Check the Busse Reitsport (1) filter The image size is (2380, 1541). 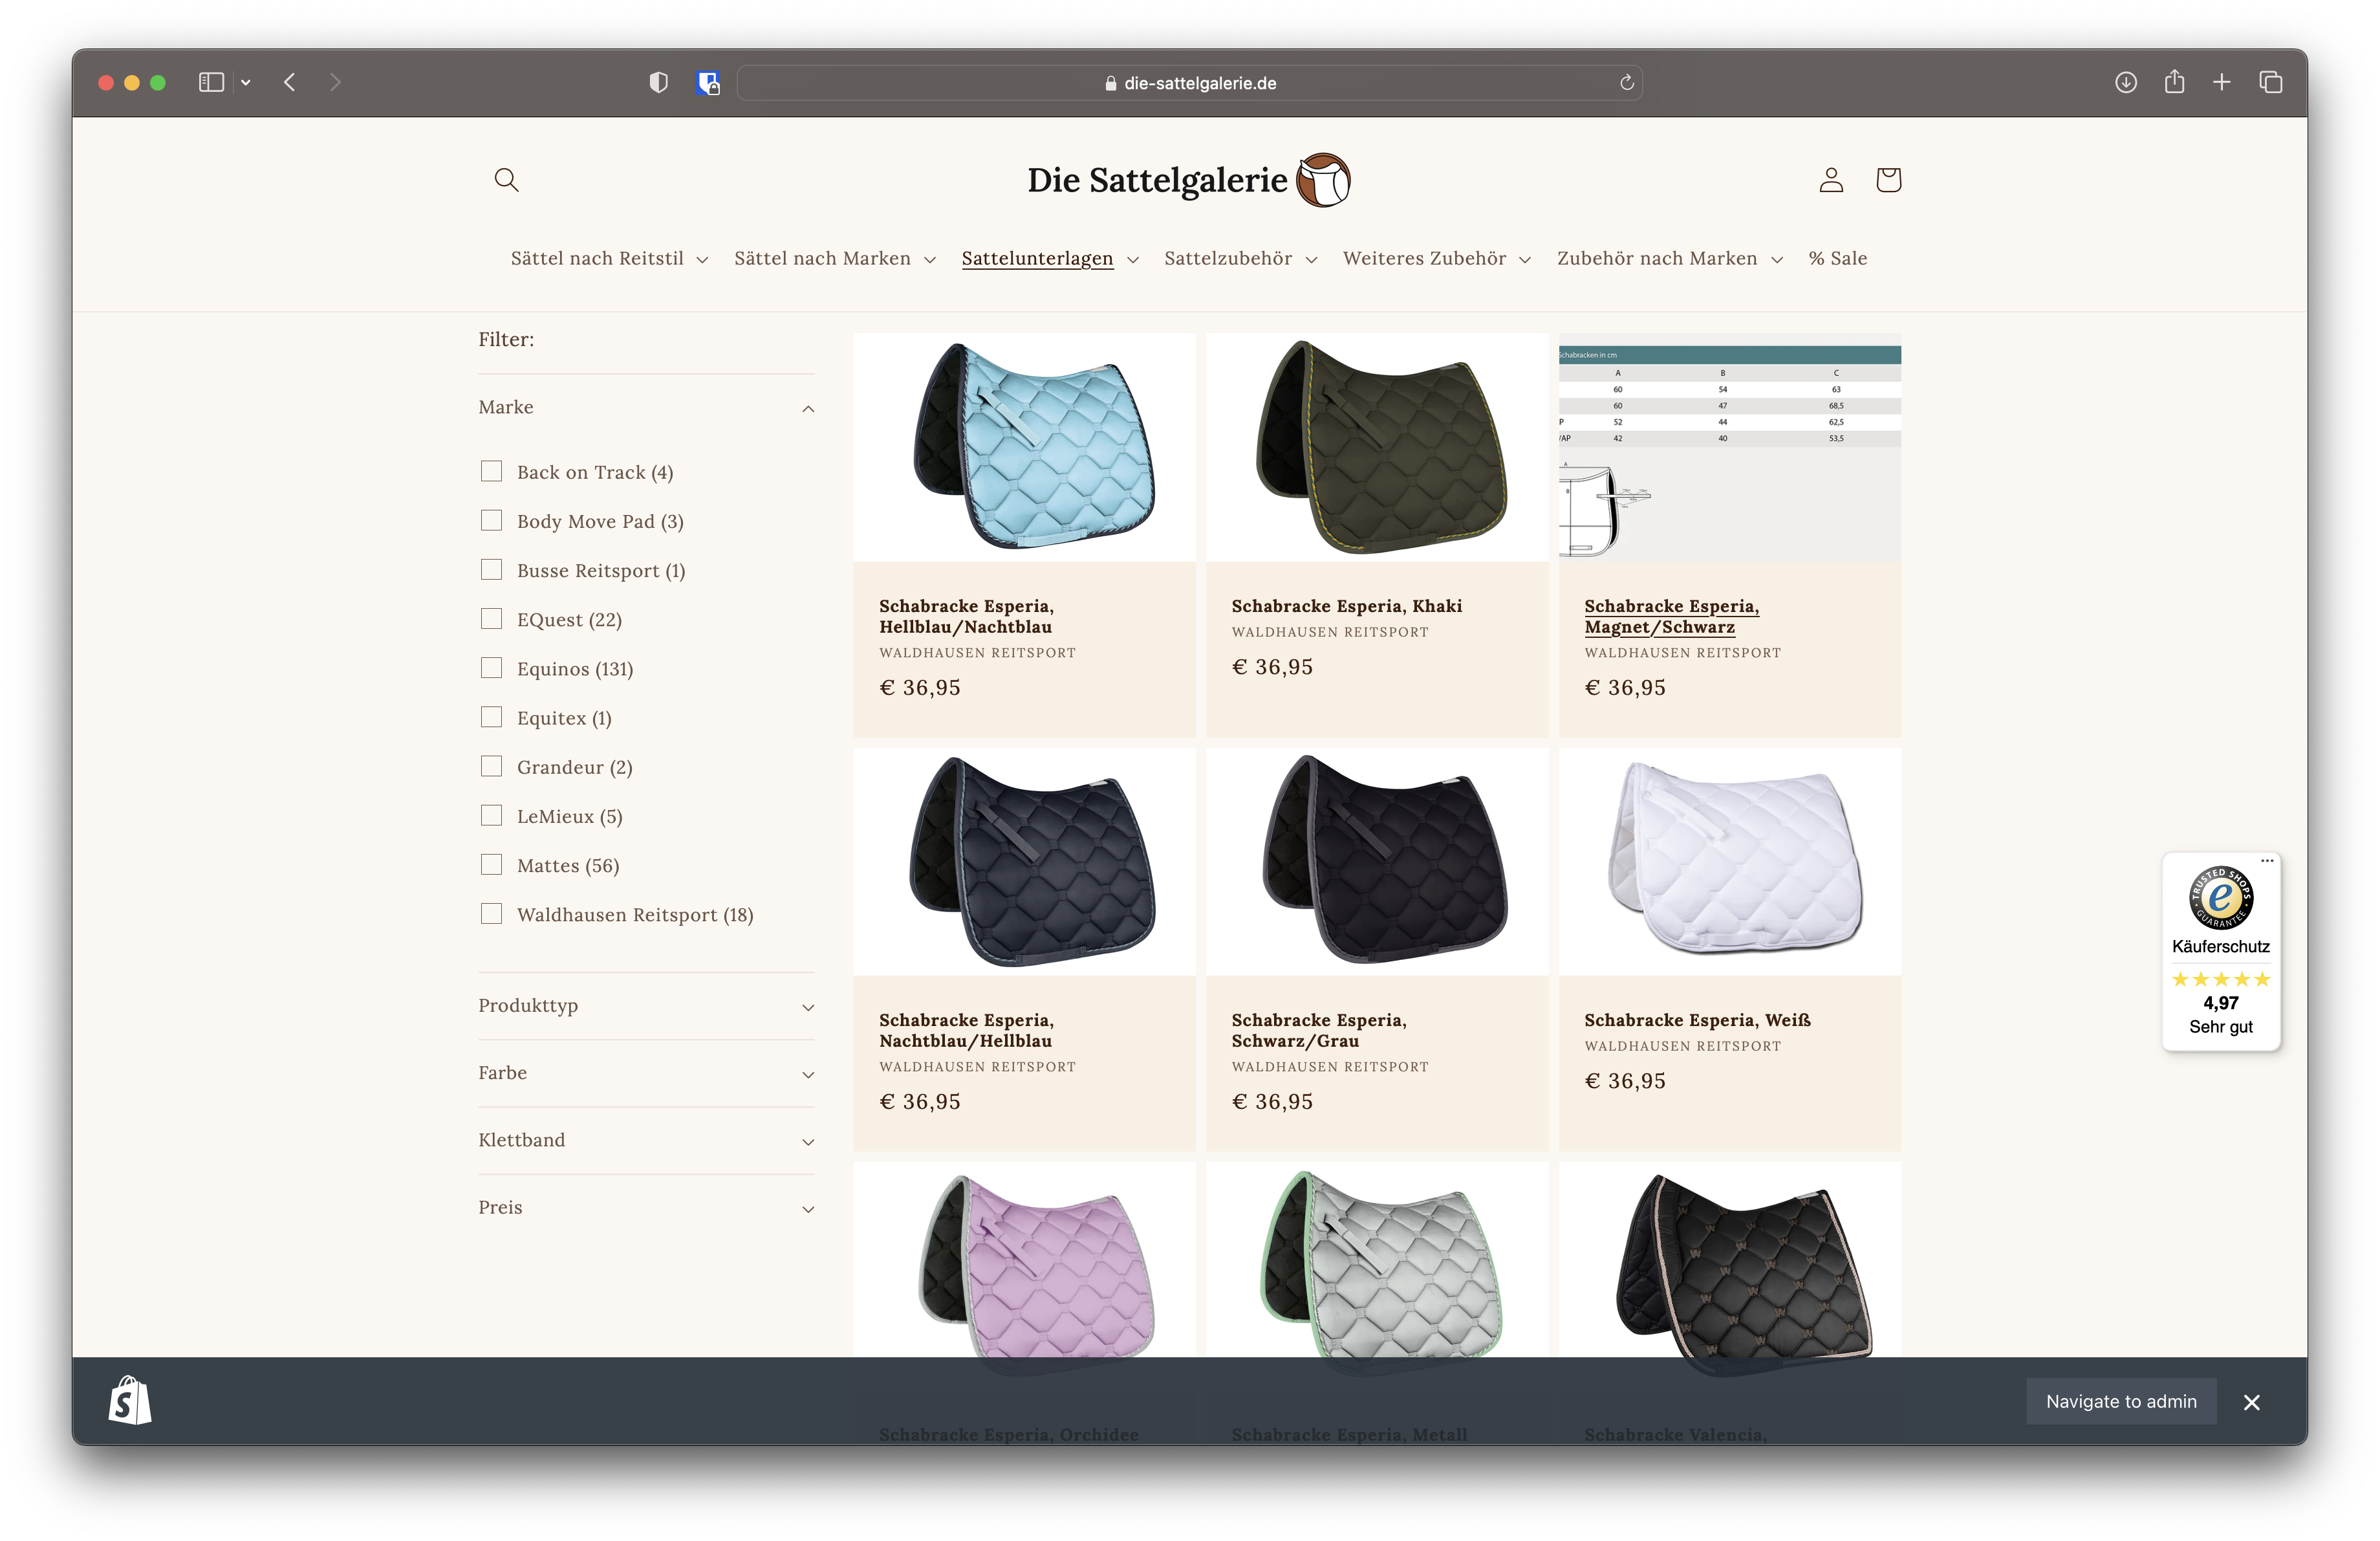click(x=491, y=569)
